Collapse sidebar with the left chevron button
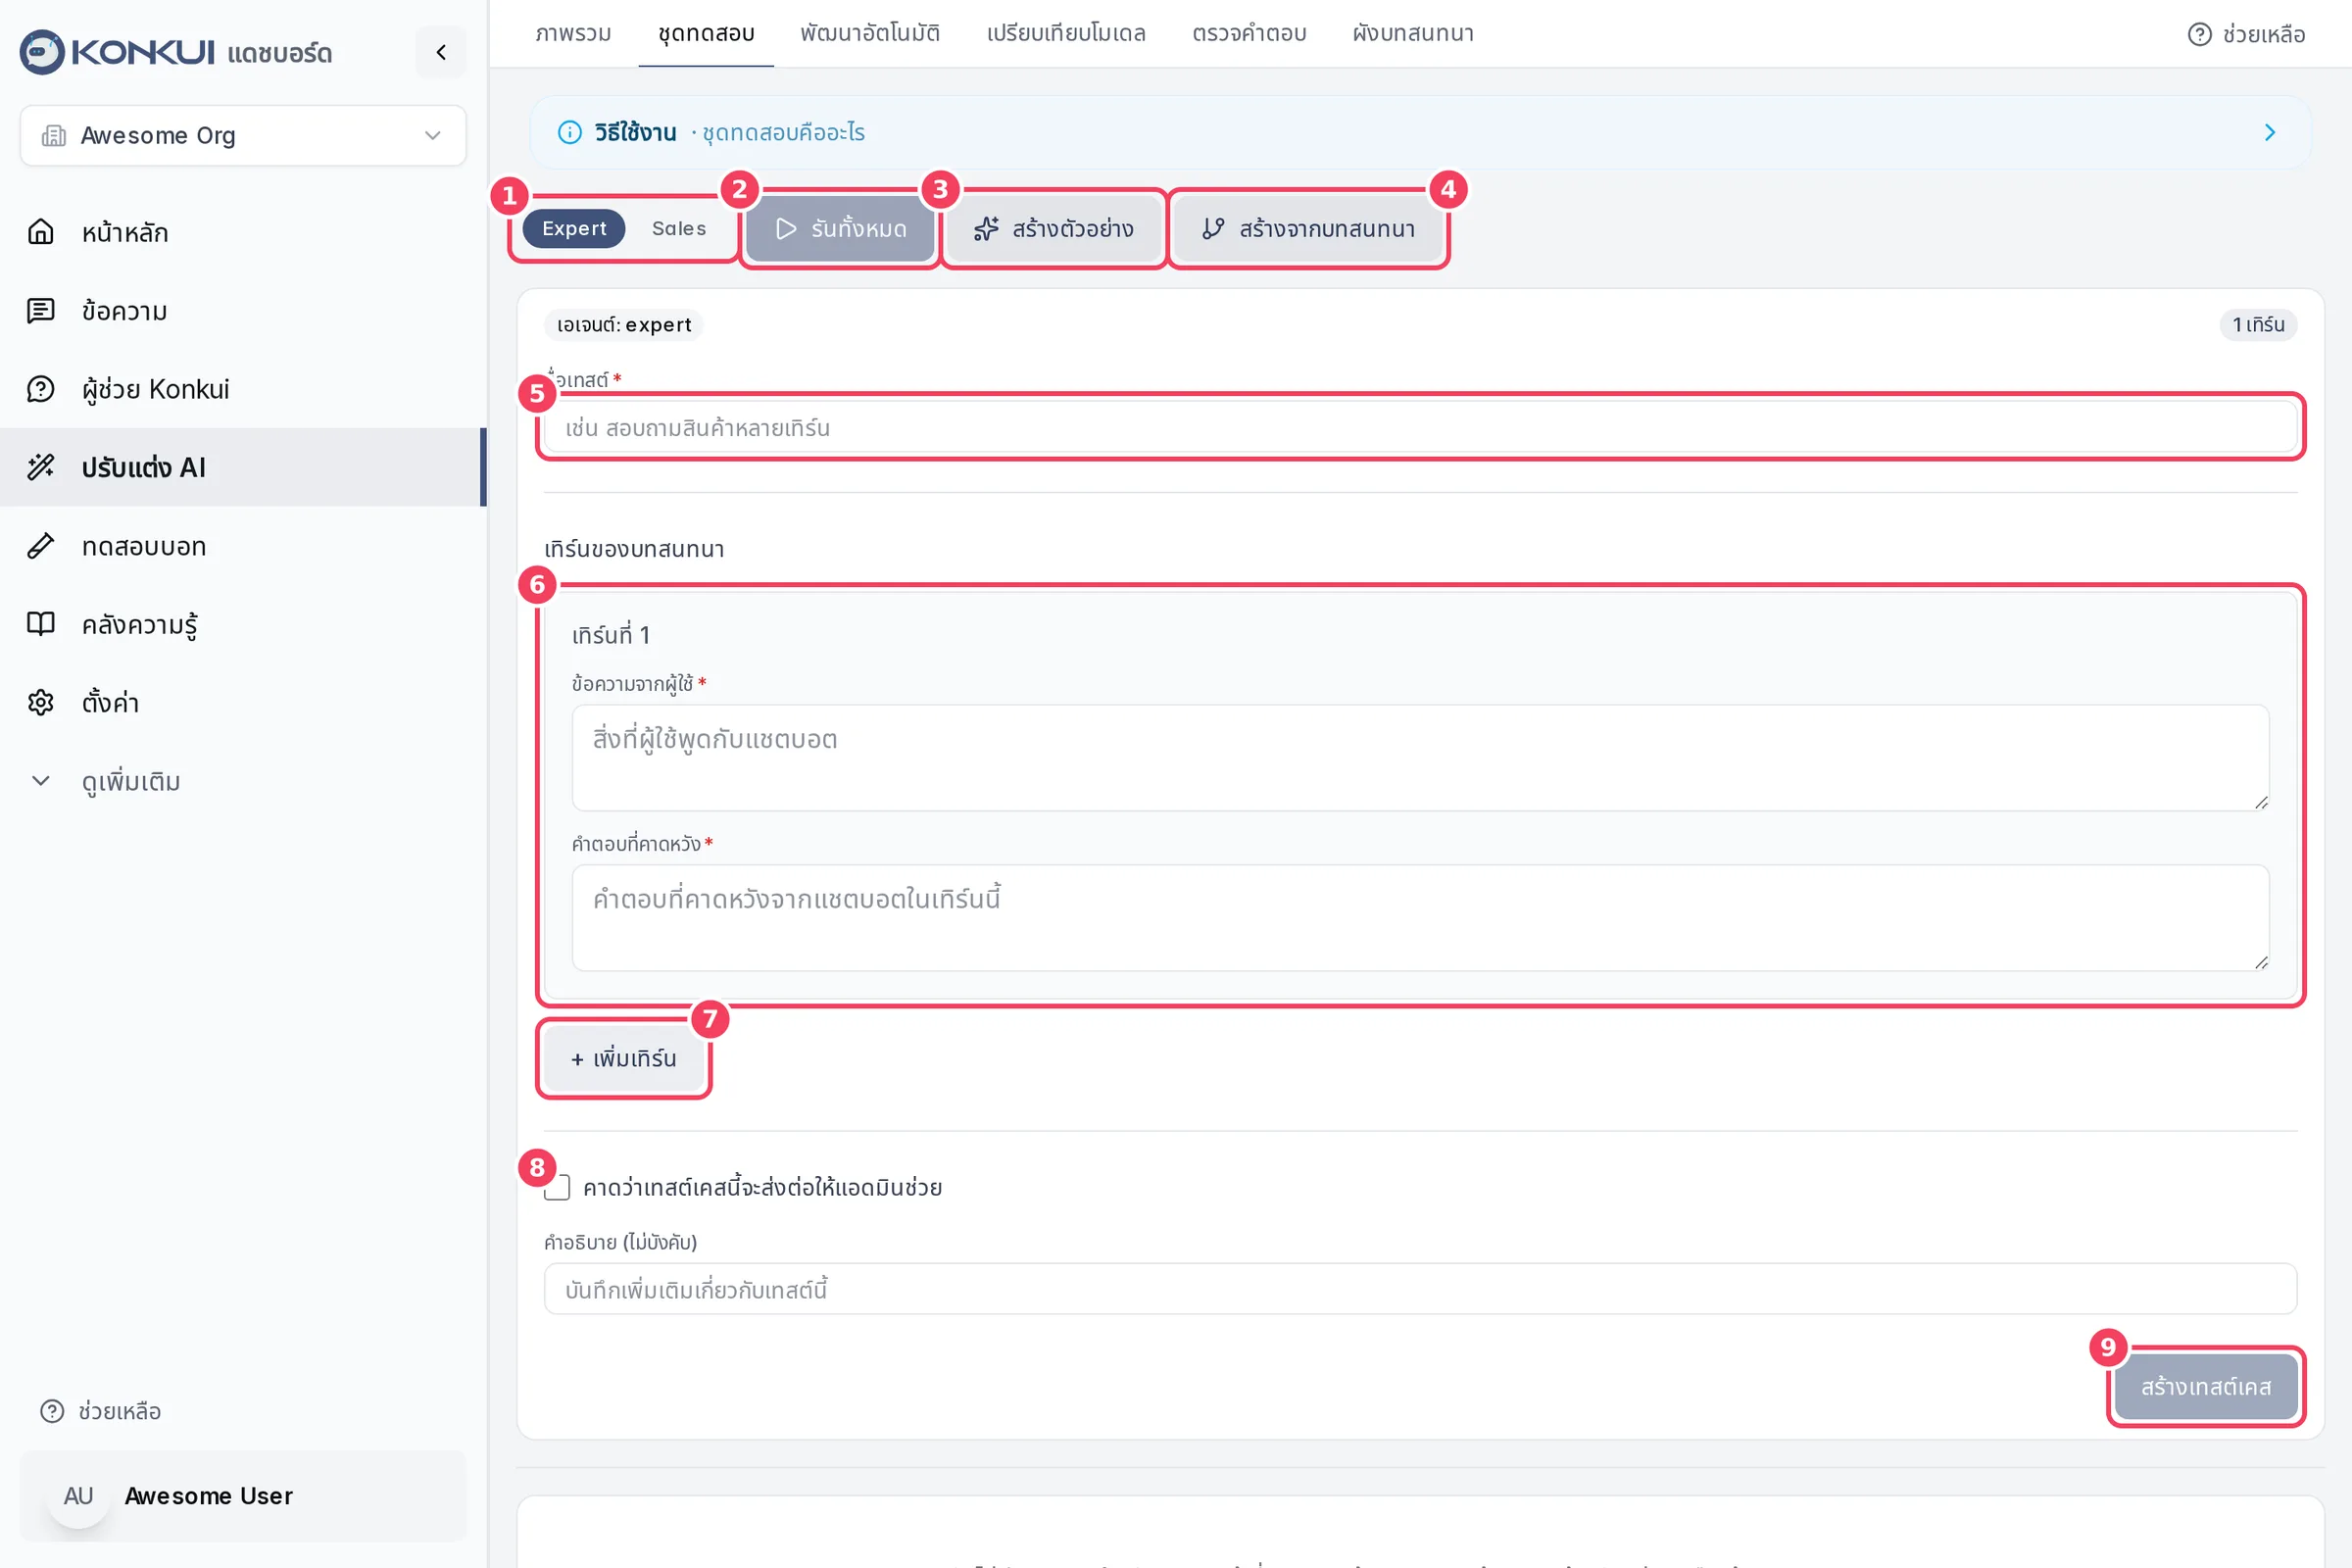This screenshot has height=1568, width=2352. [441, 52]
